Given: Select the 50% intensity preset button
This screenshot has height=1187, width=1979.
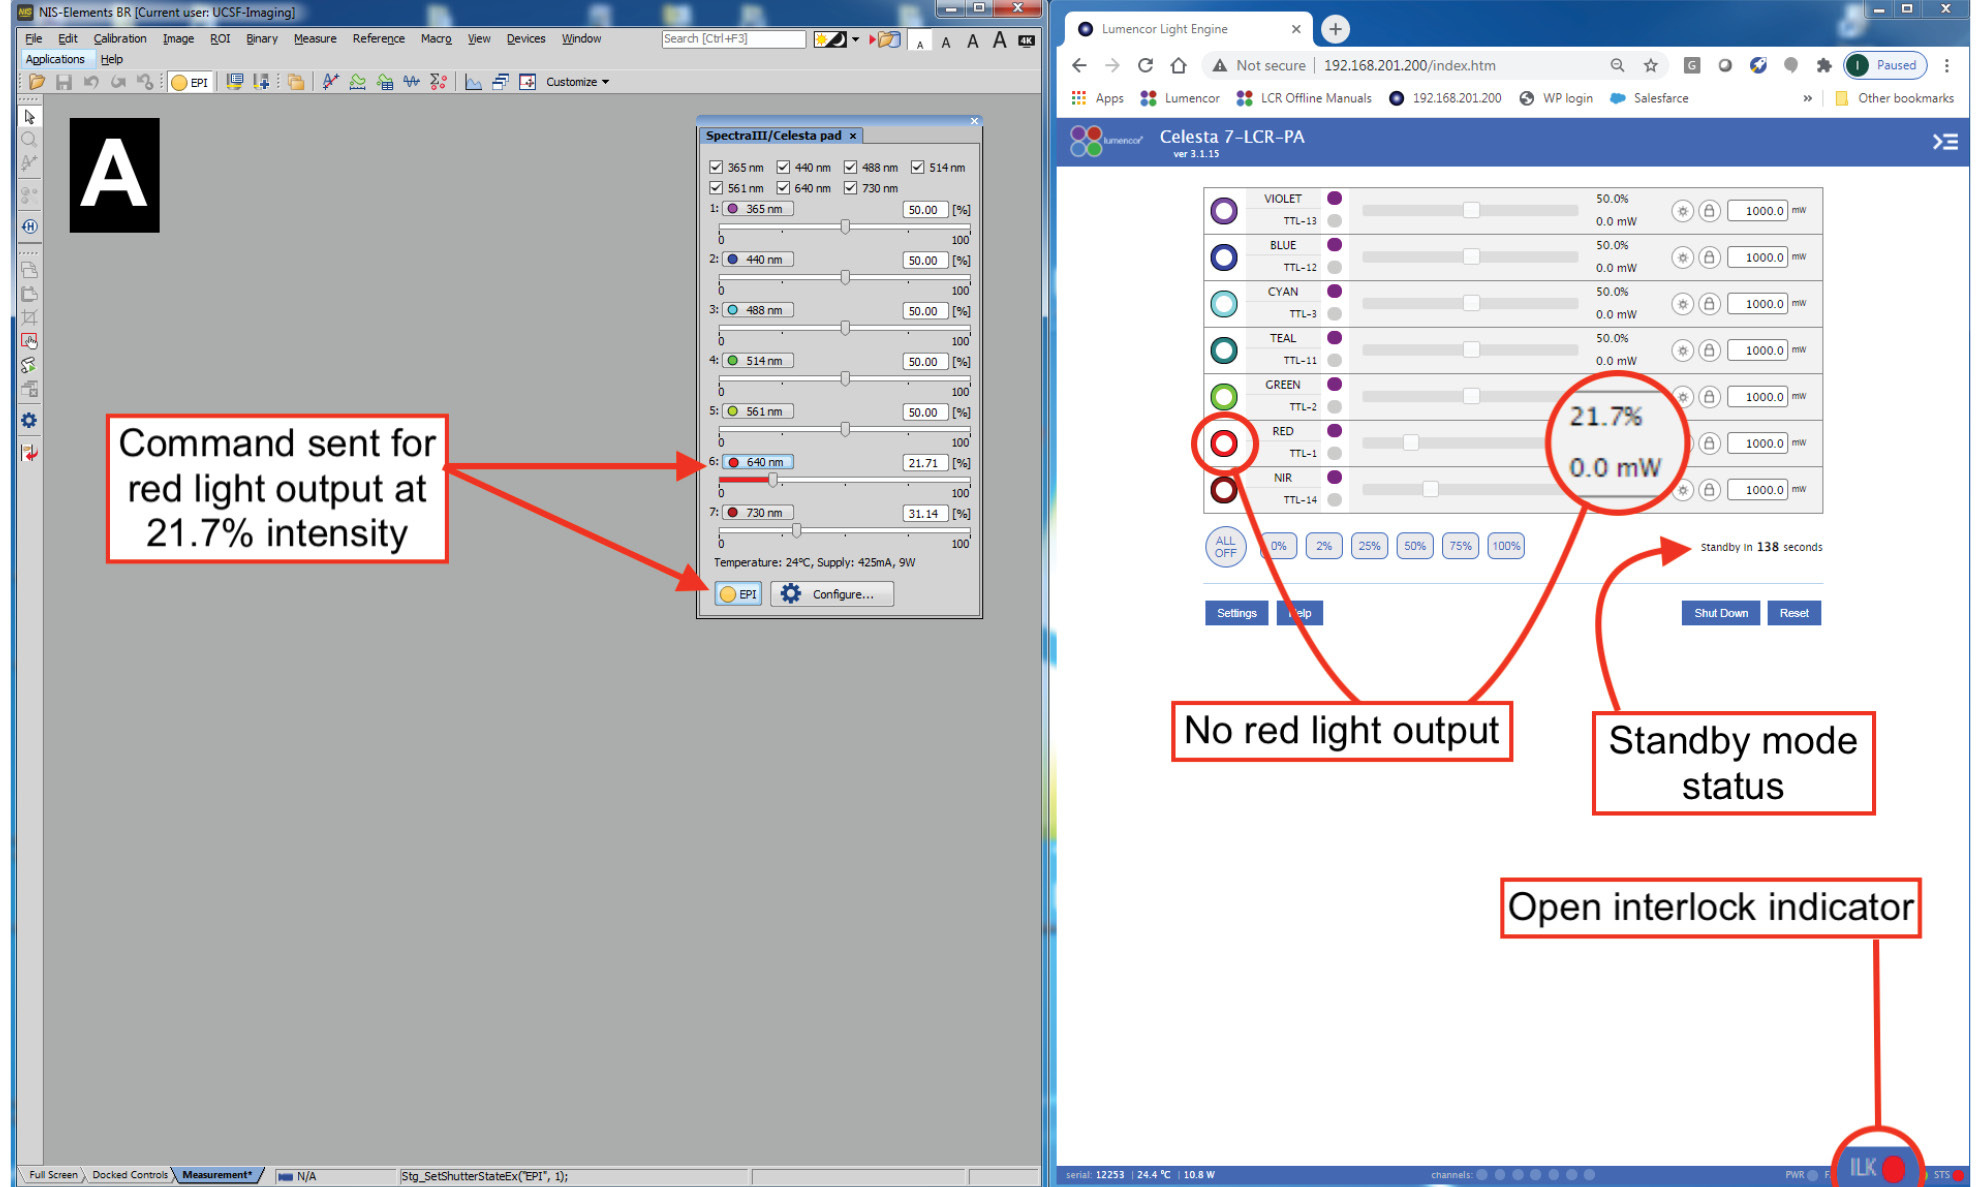Looking at the screenshot, I should [x=1414, y=546].
